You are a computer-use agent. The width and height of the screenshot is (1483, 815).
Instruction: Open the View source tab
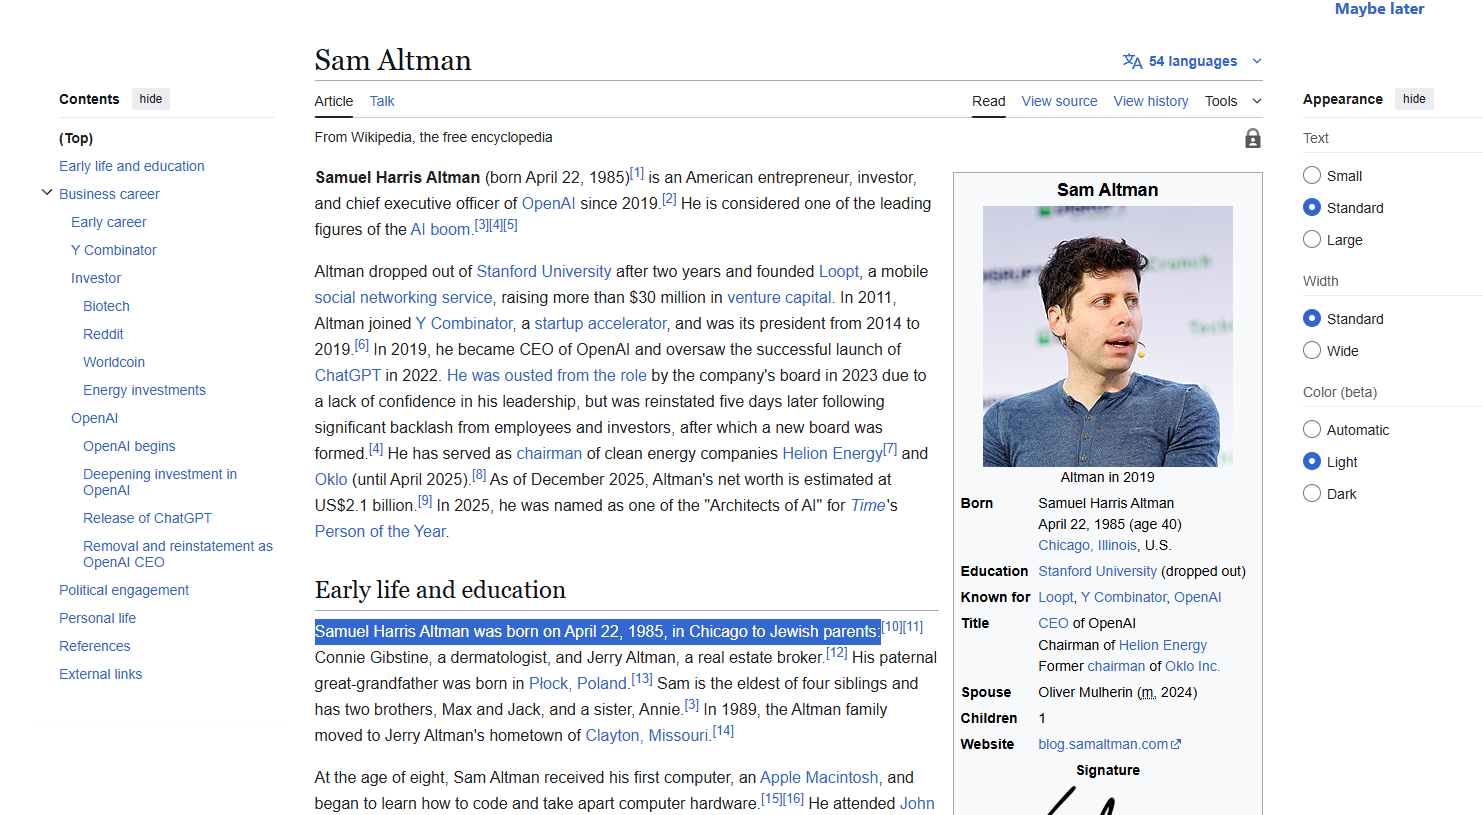pyautogui.click(x=1059, y=101)
